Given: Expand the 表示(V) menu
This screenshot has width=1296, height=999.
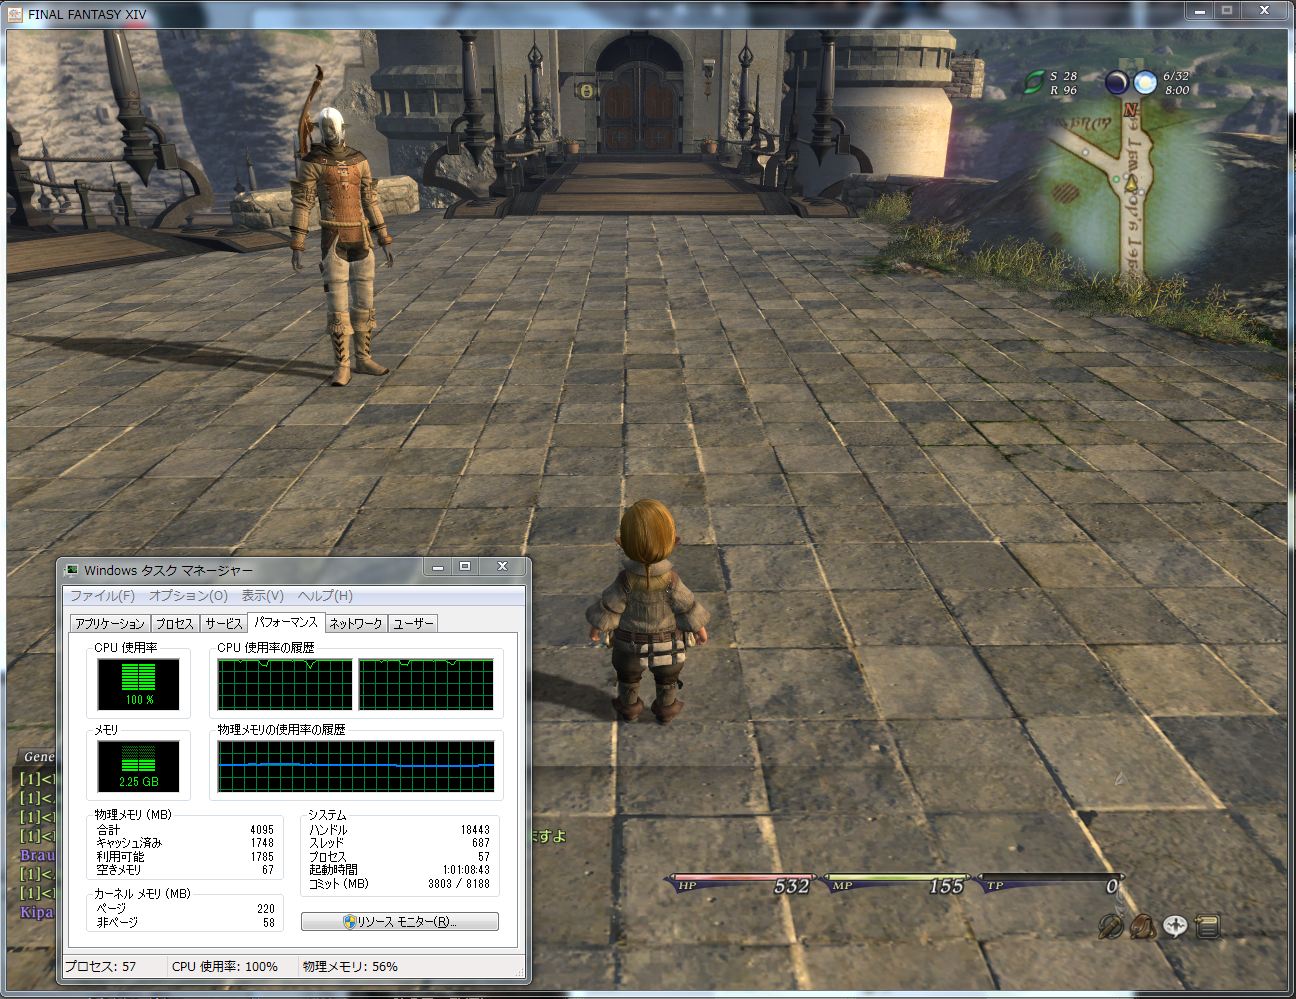Looking at the screenshot, I should [x=262, y=596].
